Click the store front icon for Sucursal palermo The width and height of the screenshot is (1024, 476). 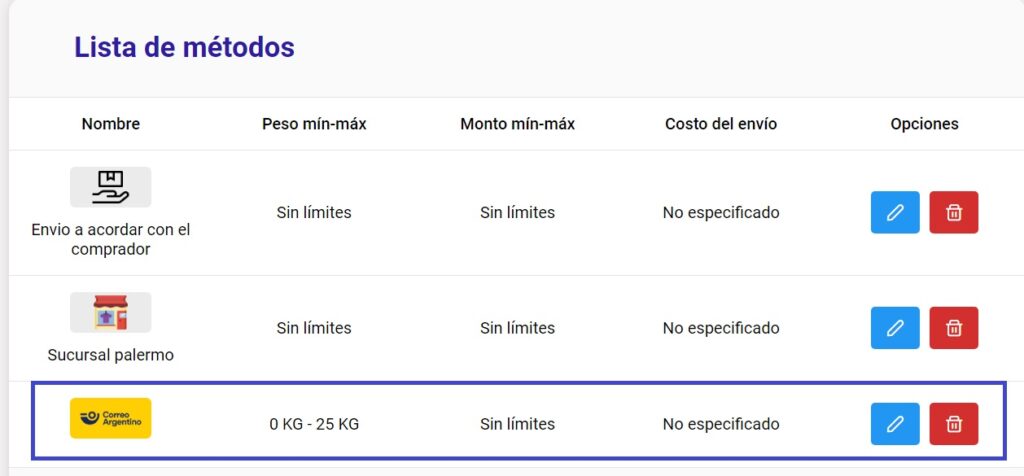[110, 313]
